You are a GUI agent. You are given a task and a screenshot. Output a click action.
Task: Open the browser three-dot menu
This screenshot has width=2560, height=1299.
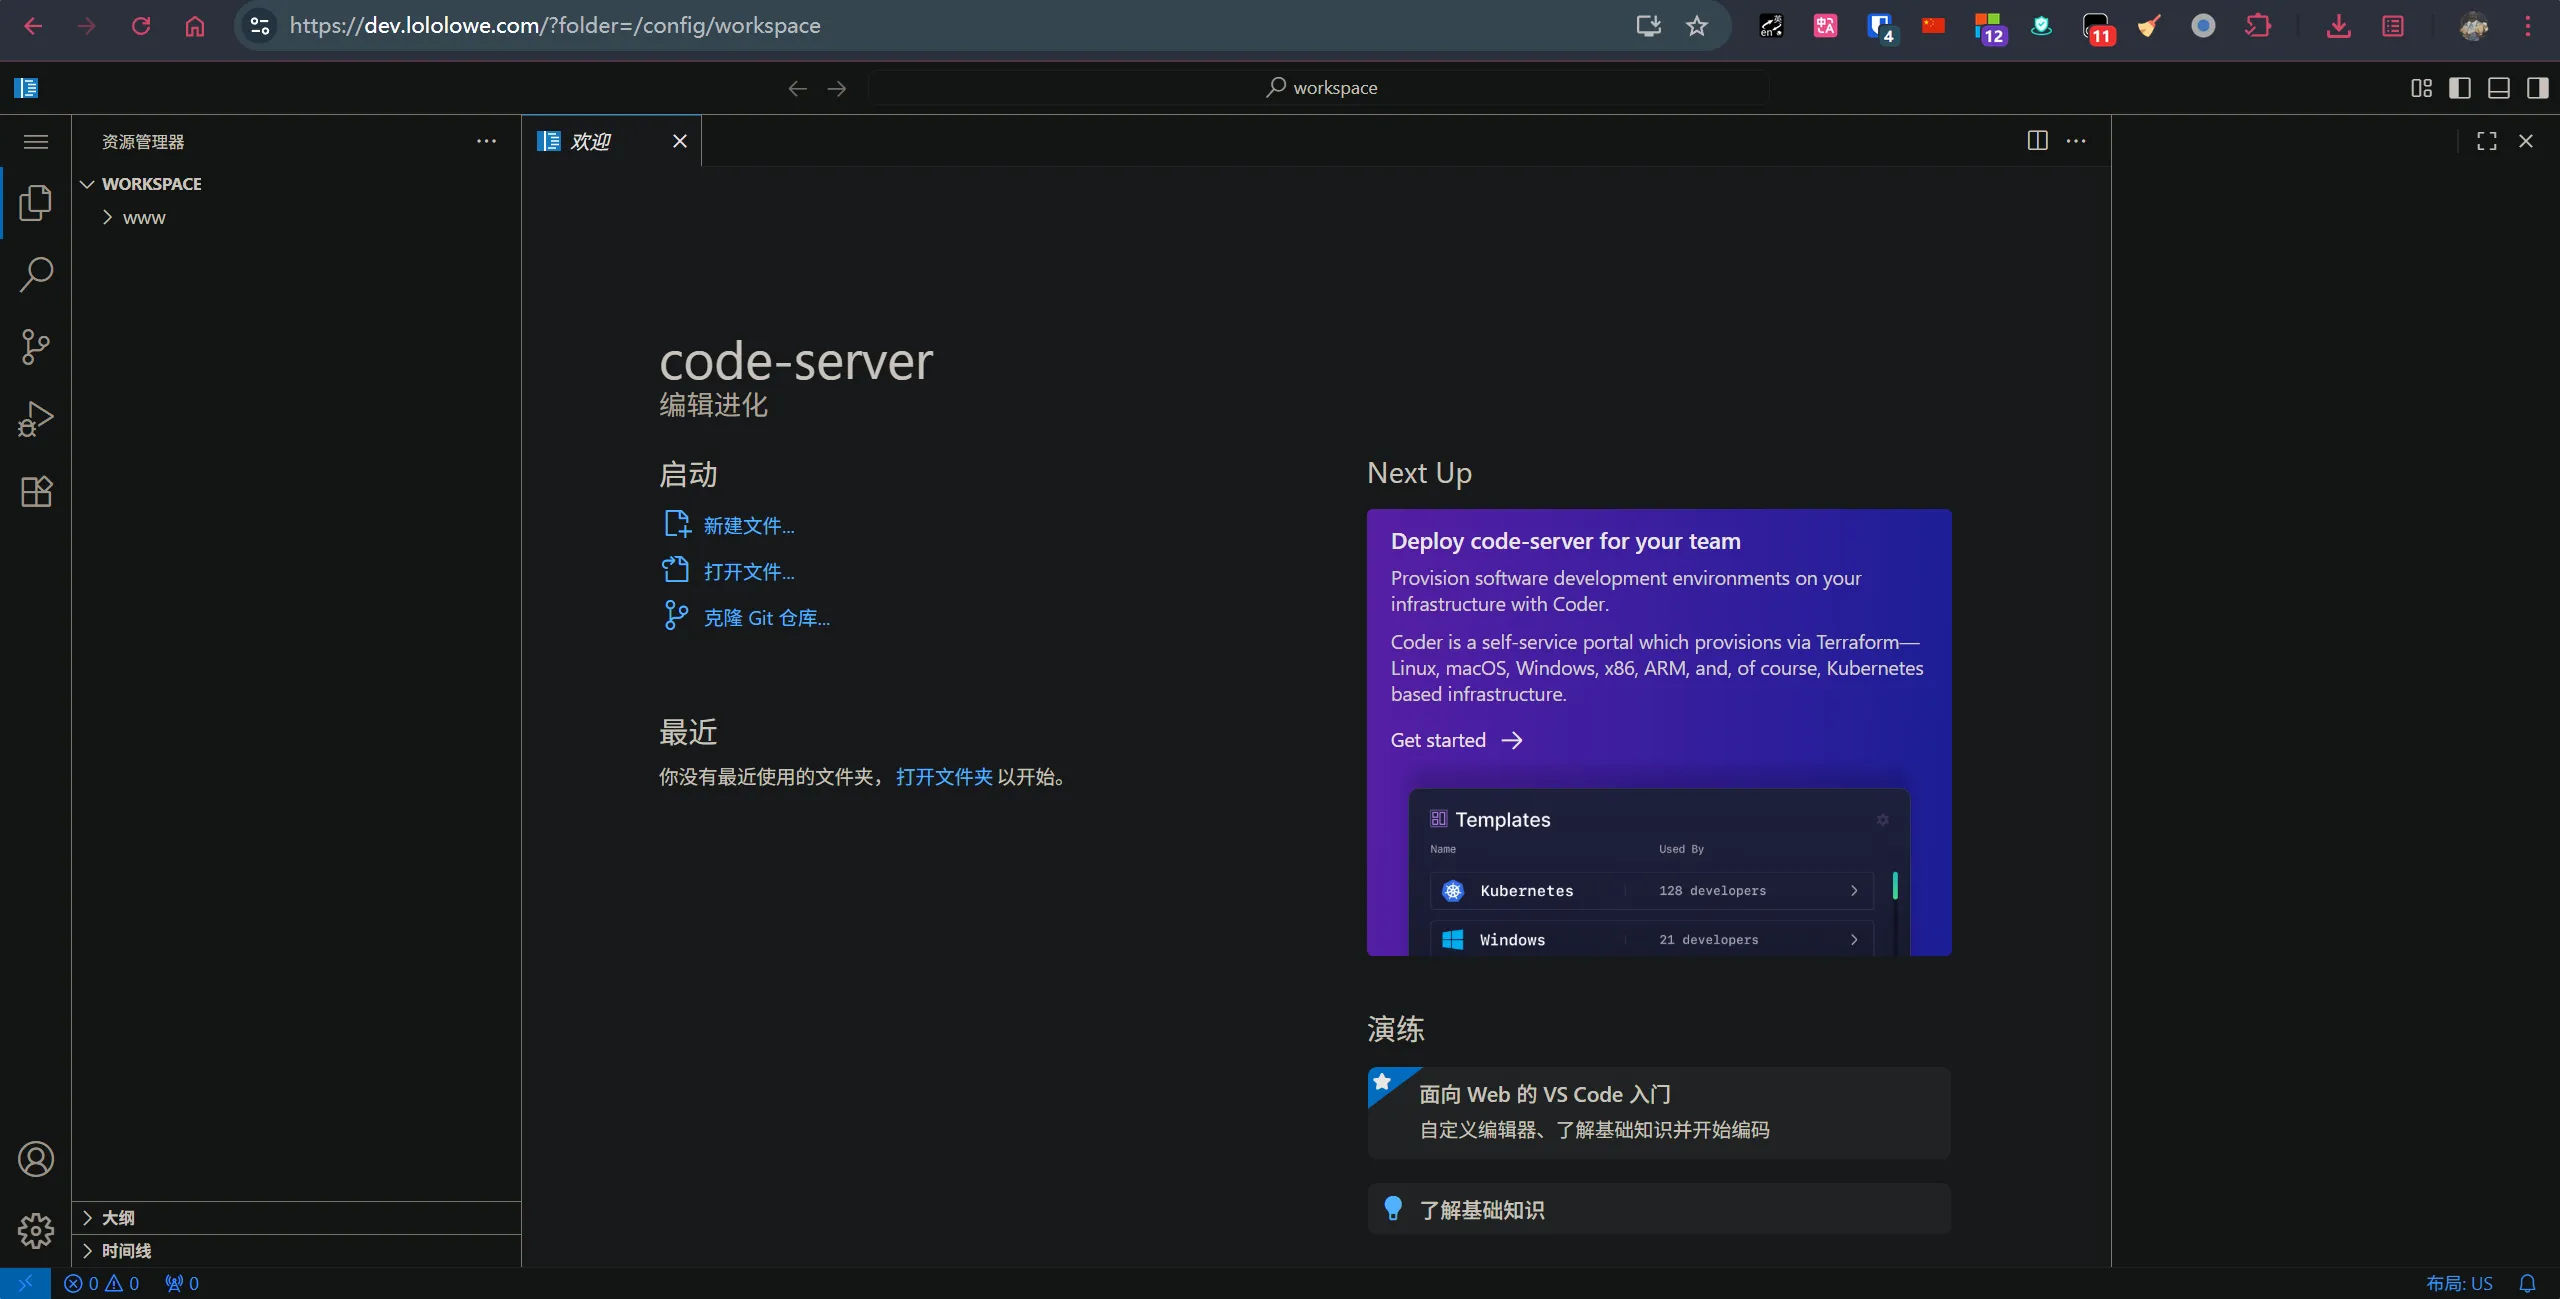(2527, 26)
